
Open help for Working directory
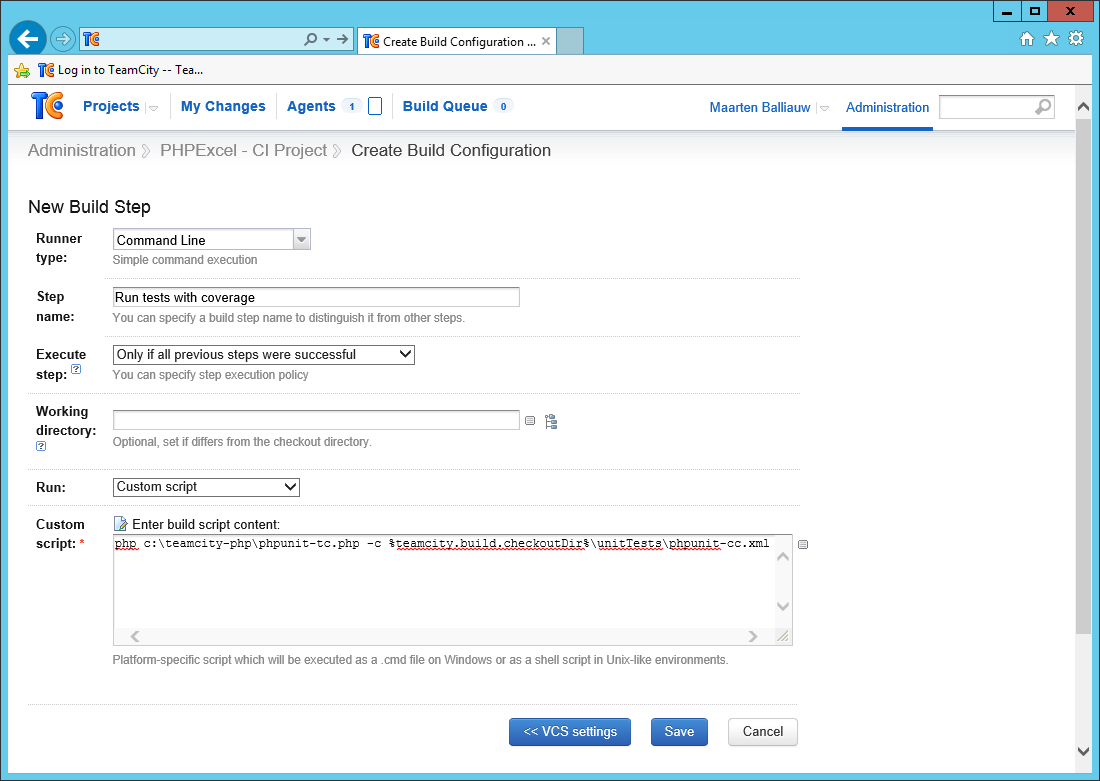click(x=41, y=446)
